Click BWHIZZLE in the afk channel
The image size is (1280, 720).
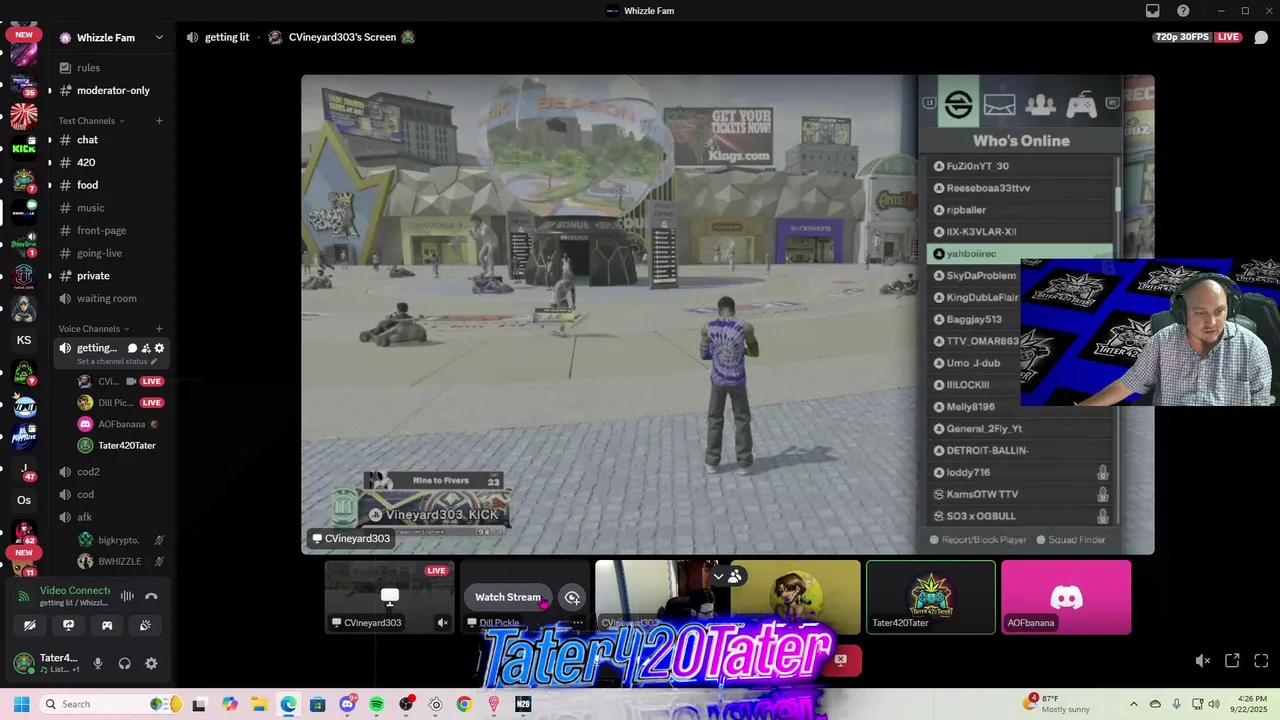pos(121,562)
